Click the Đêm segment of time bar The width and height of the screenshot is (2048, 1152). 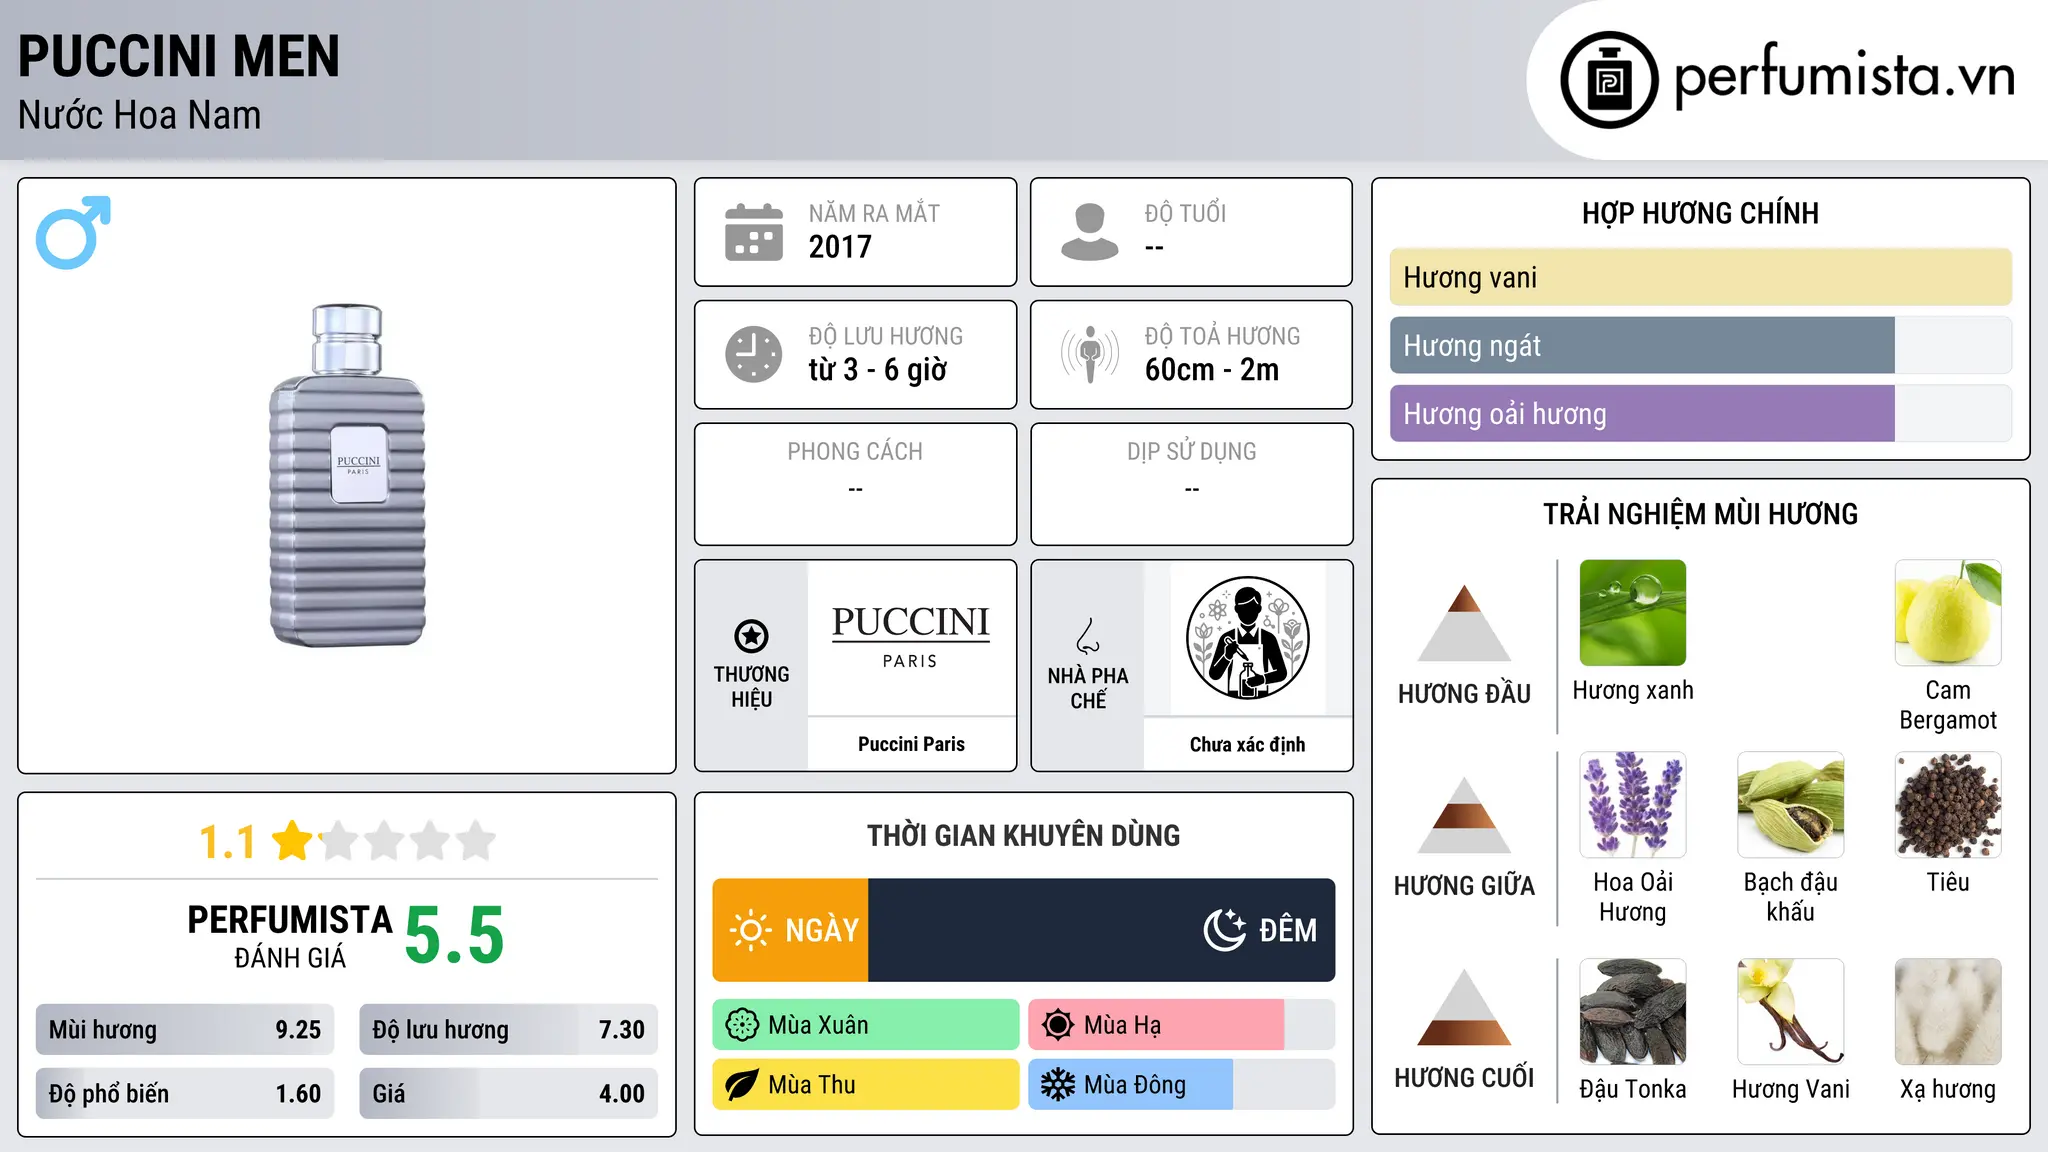1102,930
